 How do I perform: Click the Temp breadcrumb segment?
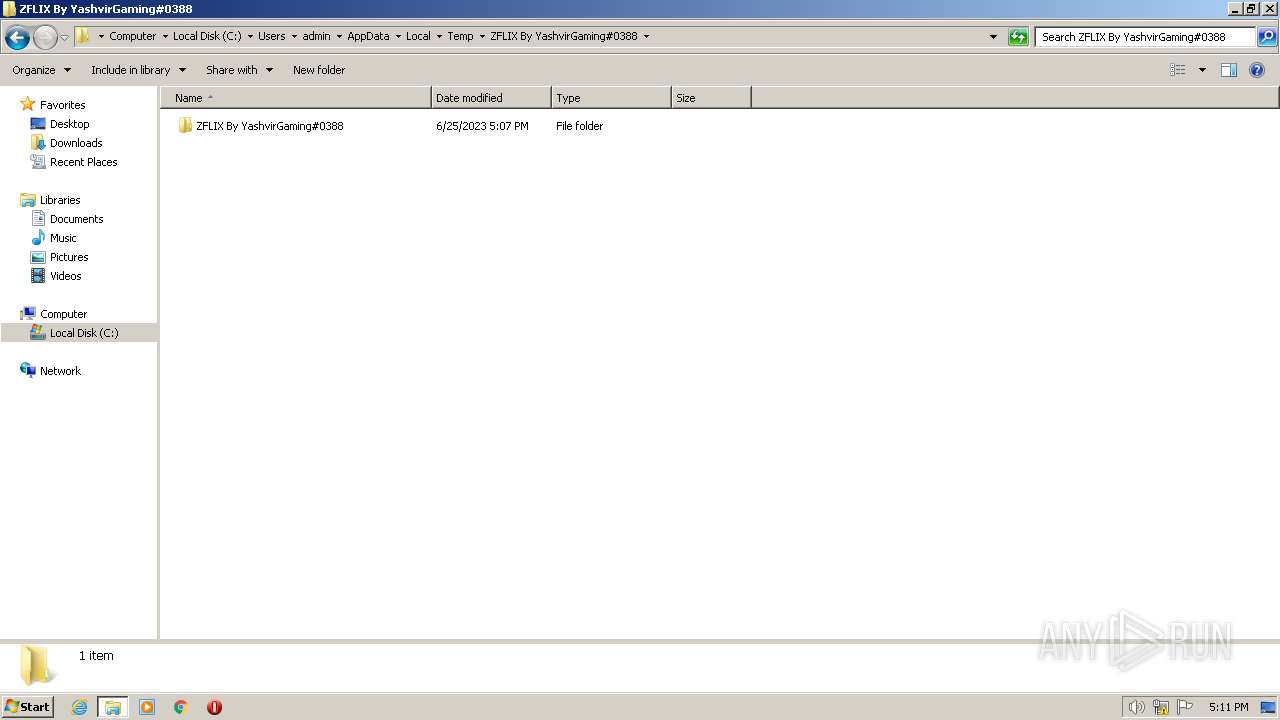click(x=460, y=36)
